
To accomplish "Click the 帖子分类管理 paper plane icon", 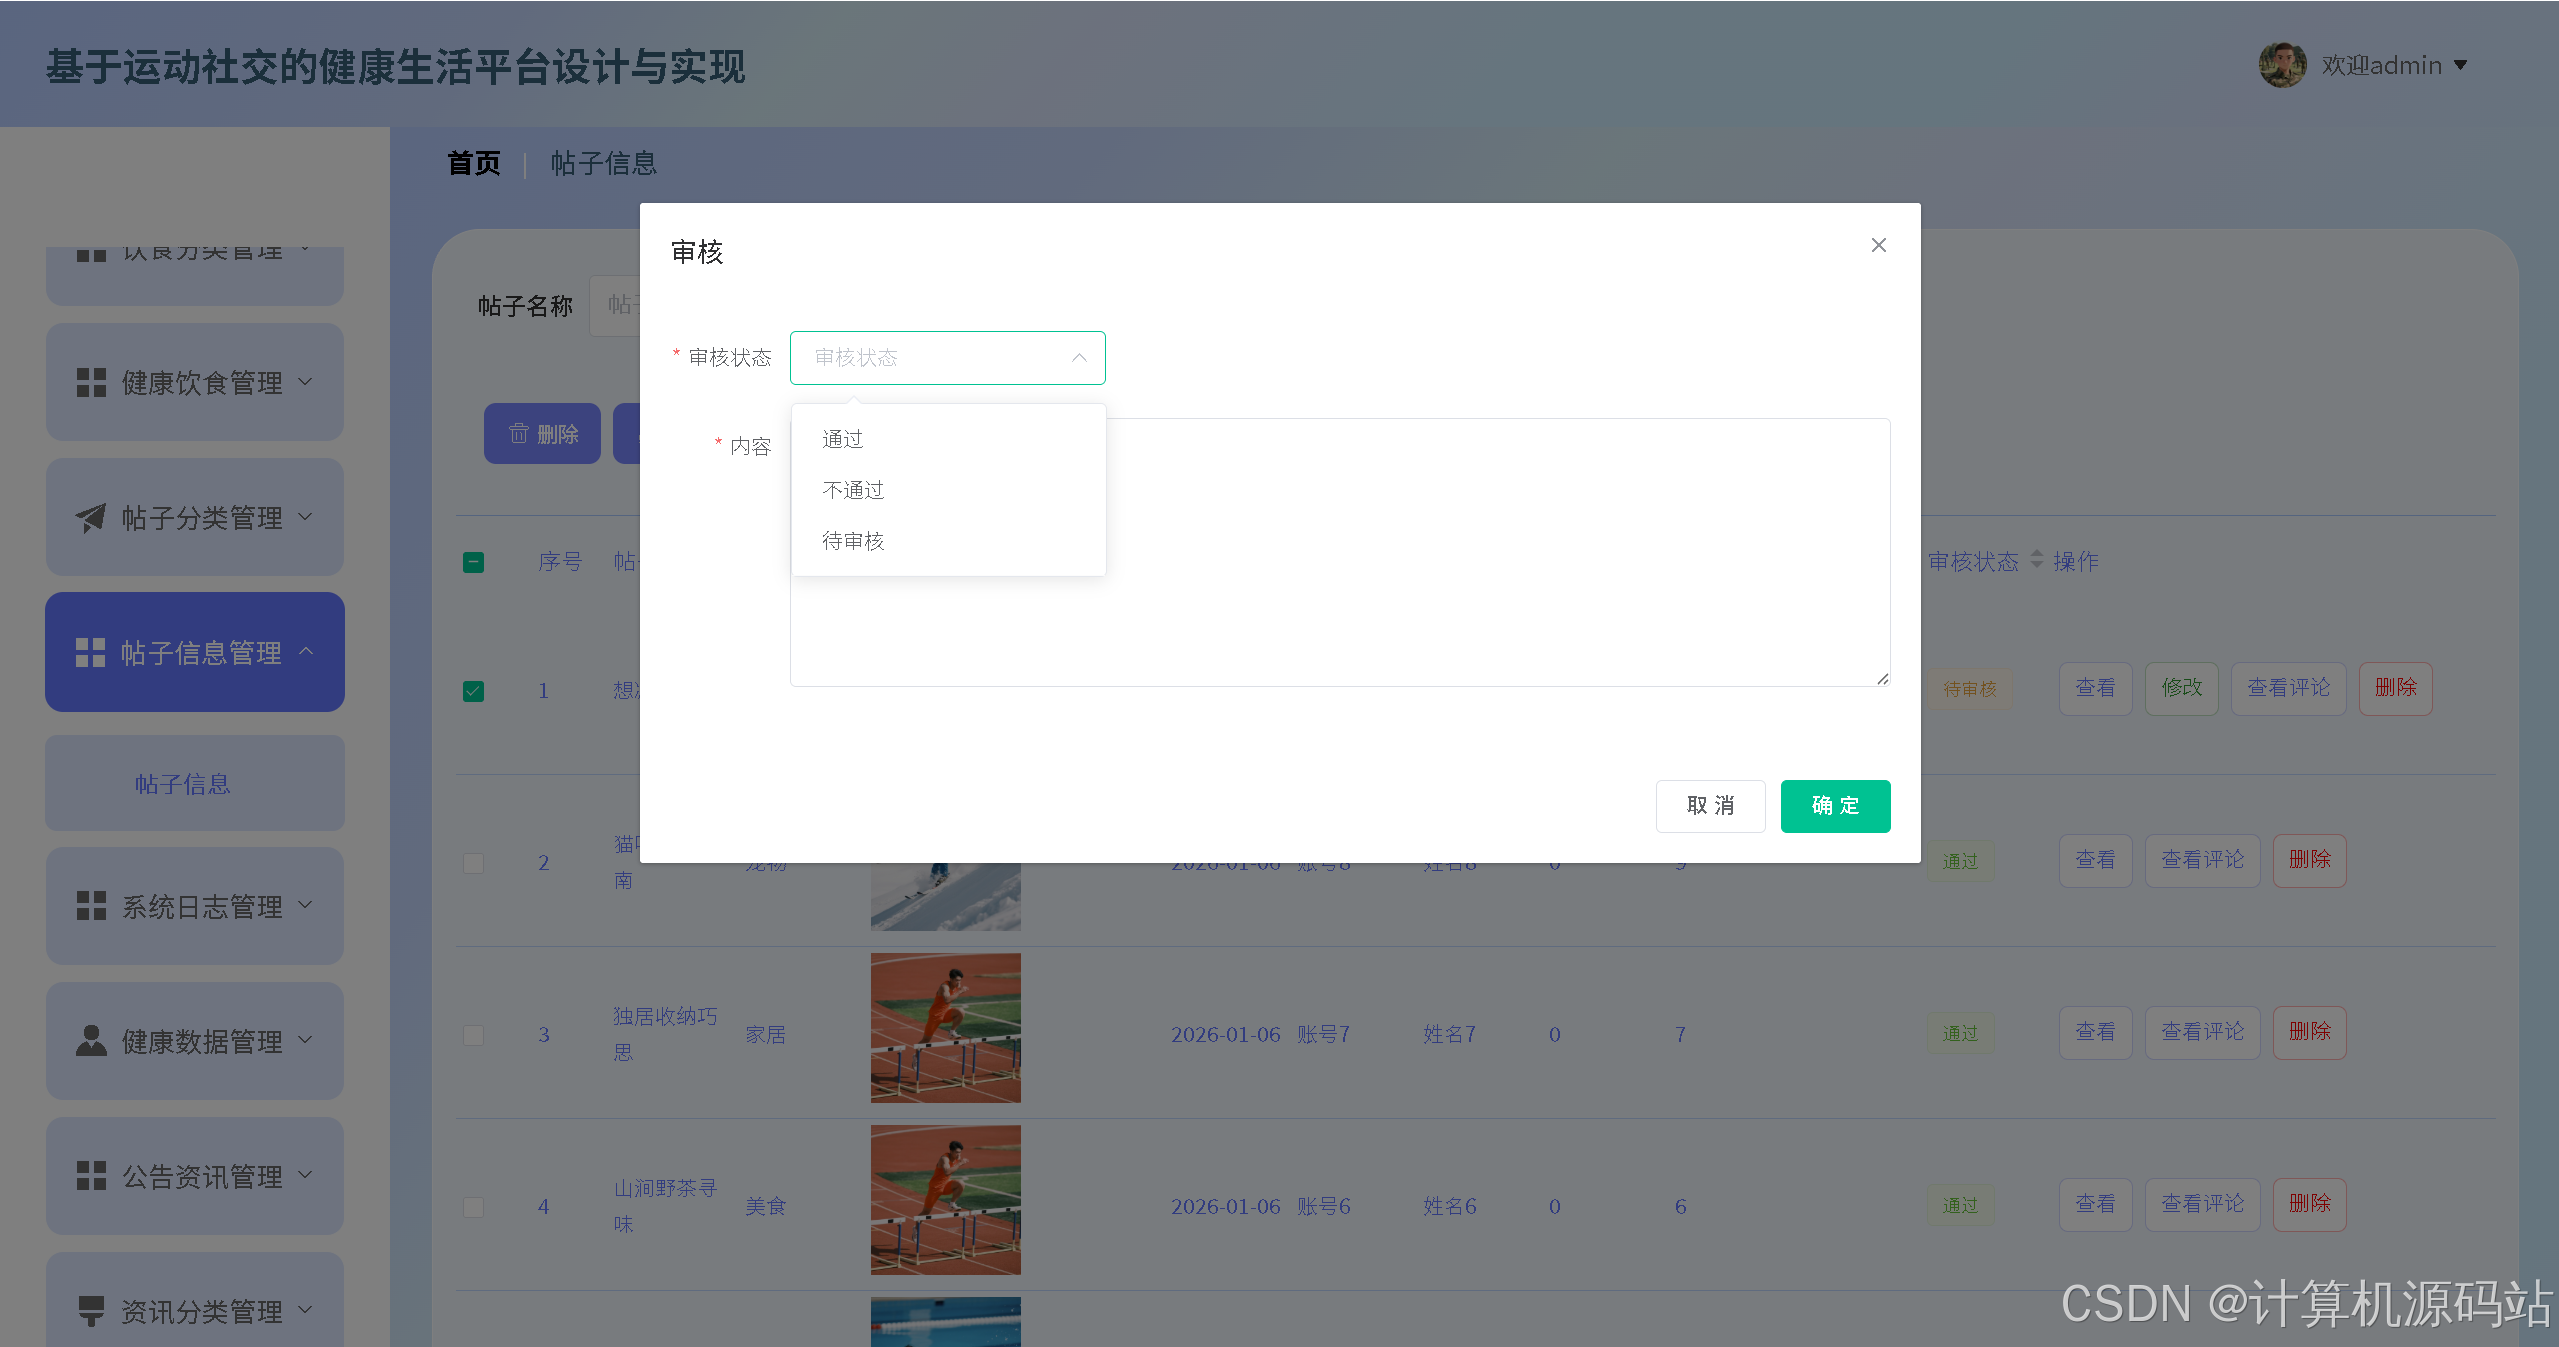I will click(91, 517).
